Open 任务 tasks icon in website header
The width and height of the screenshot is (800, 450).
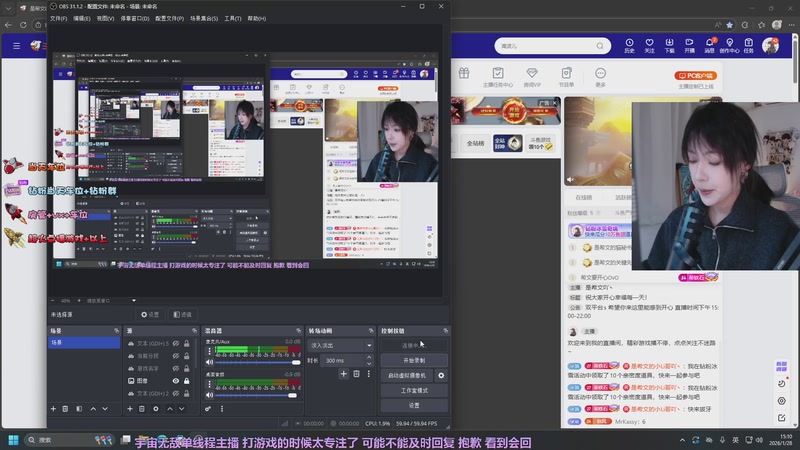[748, 45]
